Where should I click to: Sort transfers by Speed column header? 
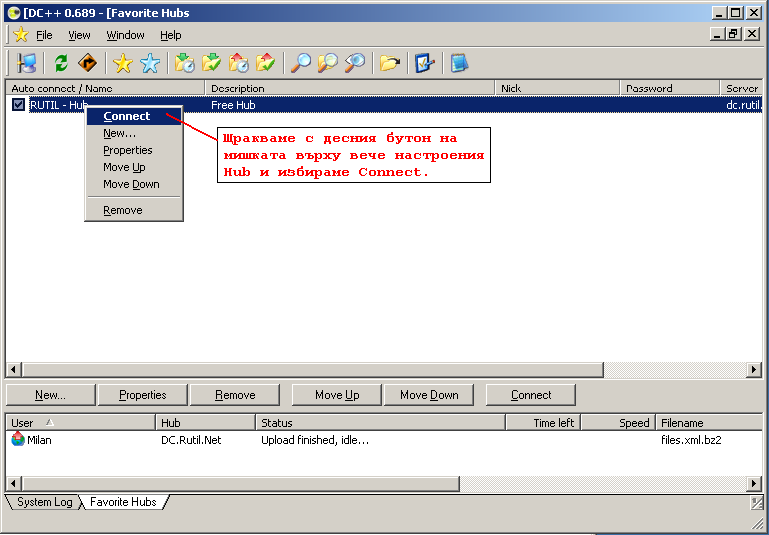click(x=619, y=423)
